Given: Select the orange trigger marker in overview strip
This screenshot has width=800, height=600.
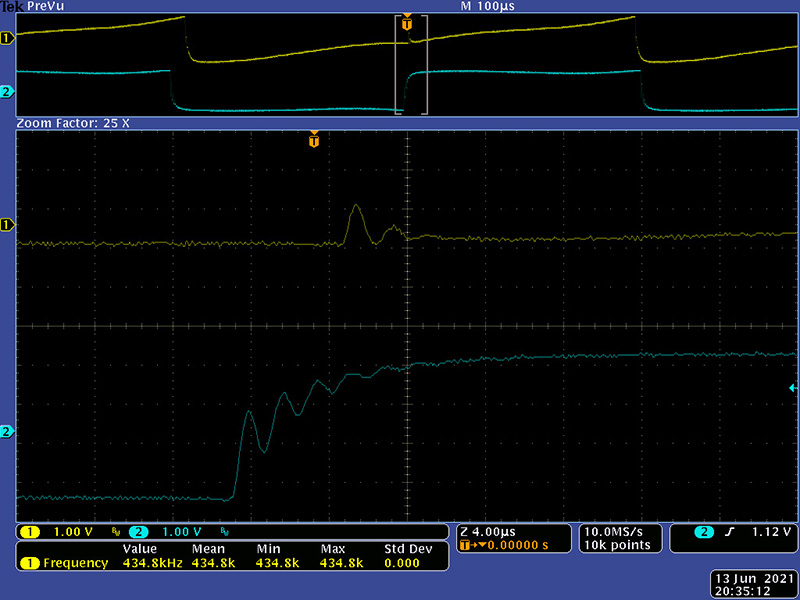Looking at the screenshot, I should 406,22.
